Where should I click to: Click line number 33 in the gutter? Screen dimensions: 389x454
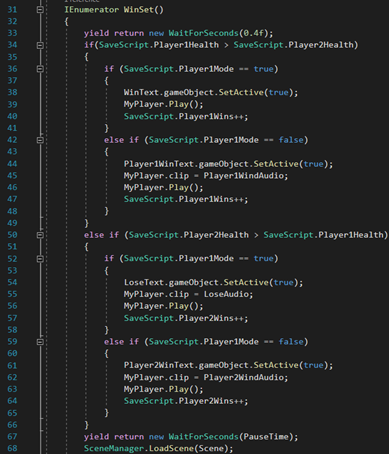(12, 33)
